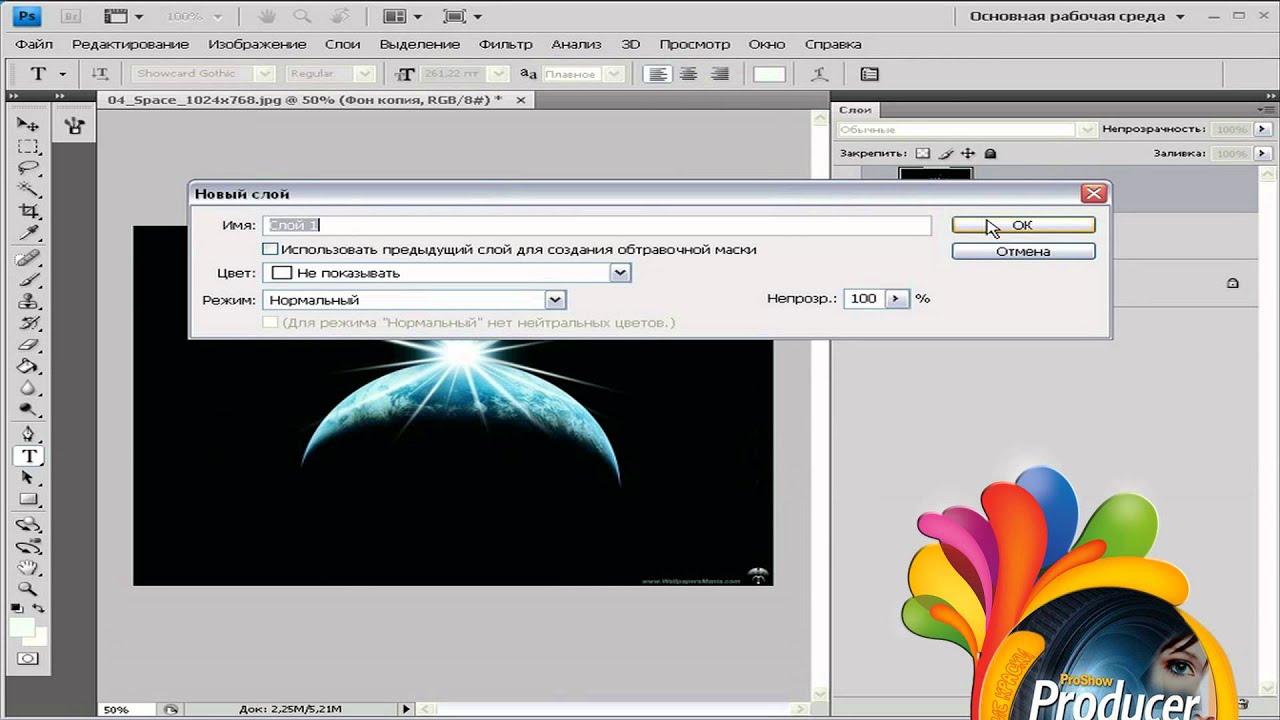Click the foreground color swatch
Viewport: 1280px width, 720px height.
(x=20, y=627)
